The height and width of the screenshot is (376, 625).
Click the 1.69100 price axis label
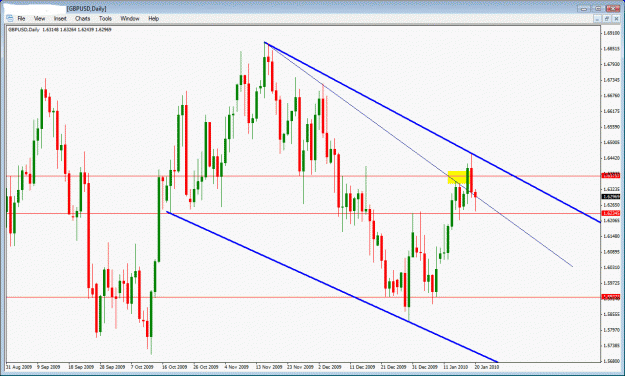(x=611, y=33)
